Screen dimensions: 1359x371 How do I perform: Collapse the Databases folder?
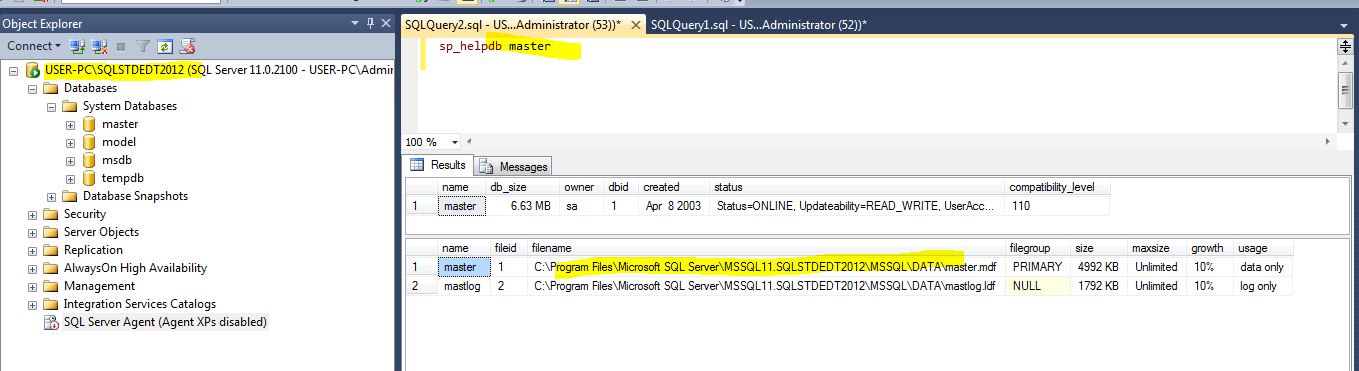(33, 88)
